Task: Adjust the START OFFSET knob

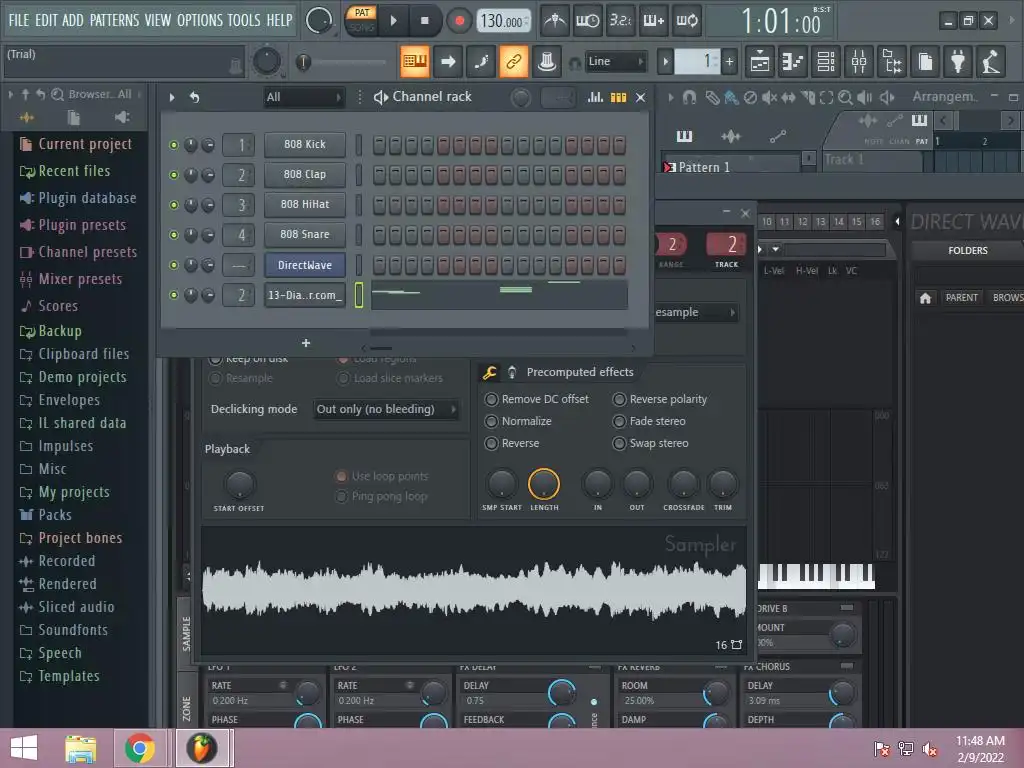Action: [x=240, y=485]
